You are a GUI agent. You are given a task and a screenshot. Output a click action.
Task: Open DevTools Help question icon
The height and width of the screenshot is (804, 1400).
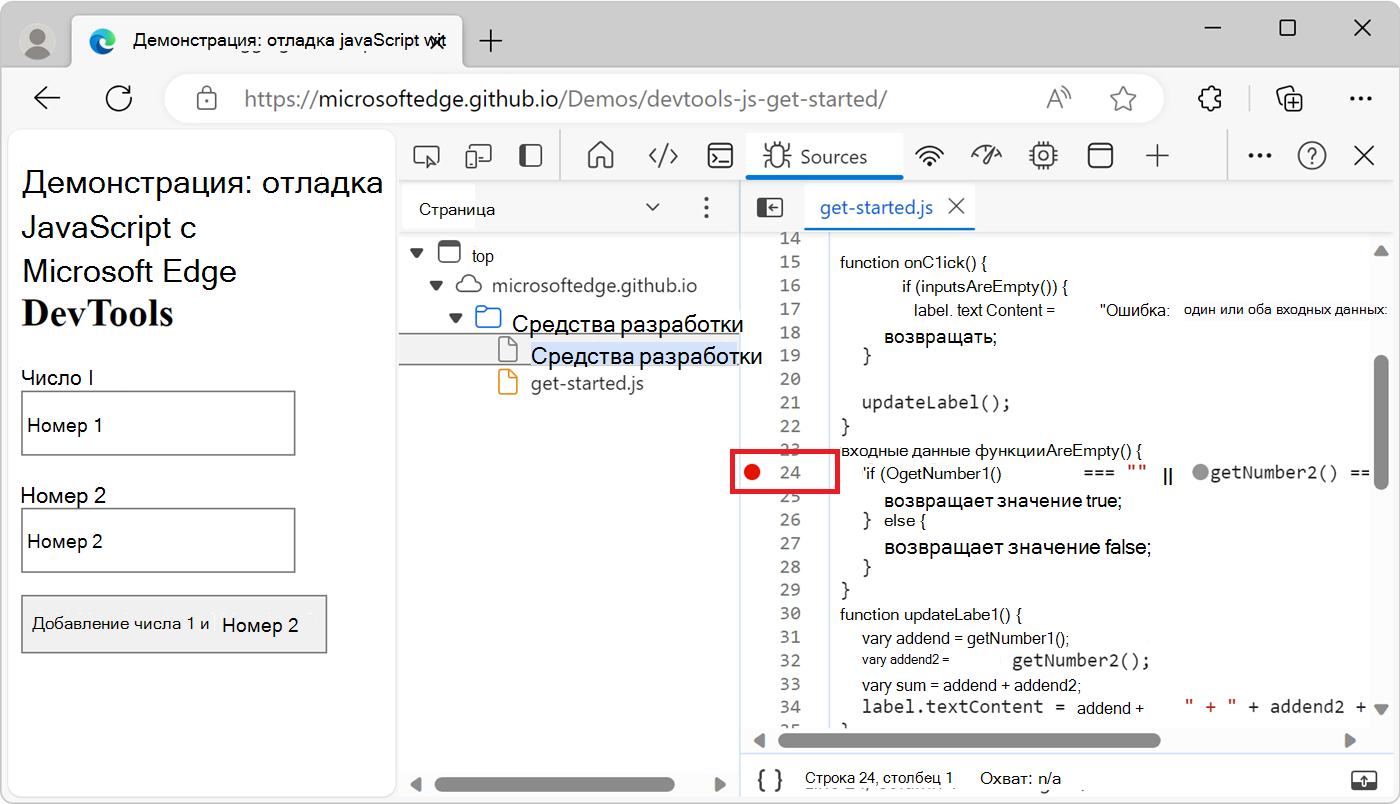[1312, 156]
